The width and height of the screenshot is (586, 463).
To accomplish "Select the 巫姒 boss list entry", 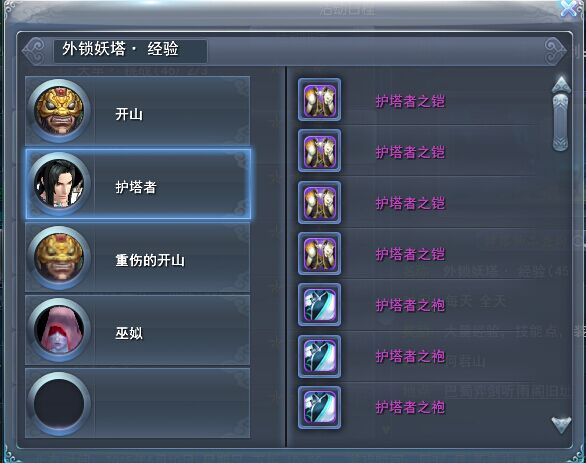I will click(138, 330).
